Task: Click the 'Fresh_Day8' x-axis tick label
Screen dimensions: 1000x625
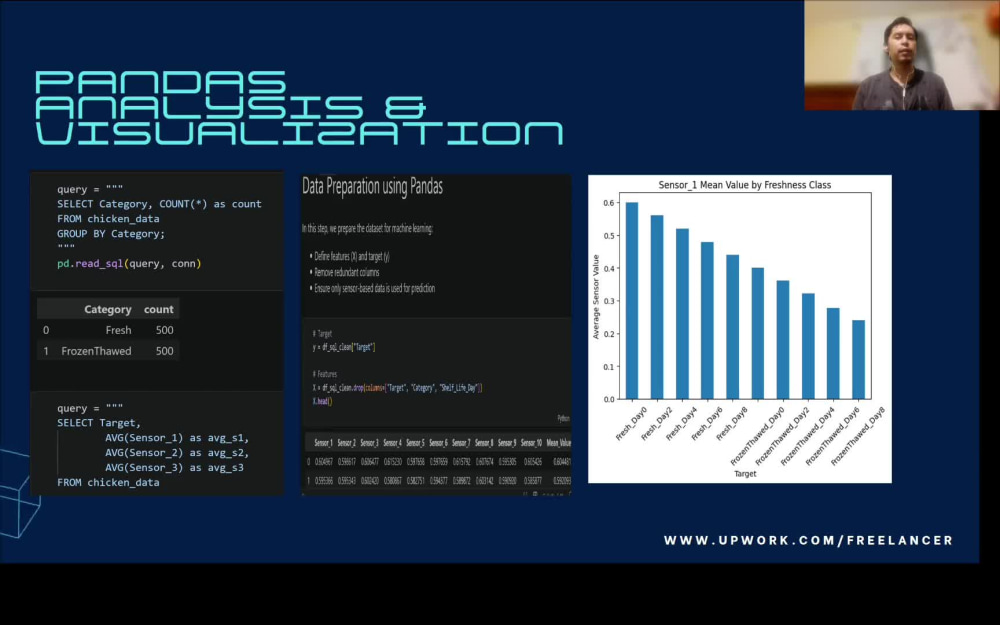Action: [732, 423]
